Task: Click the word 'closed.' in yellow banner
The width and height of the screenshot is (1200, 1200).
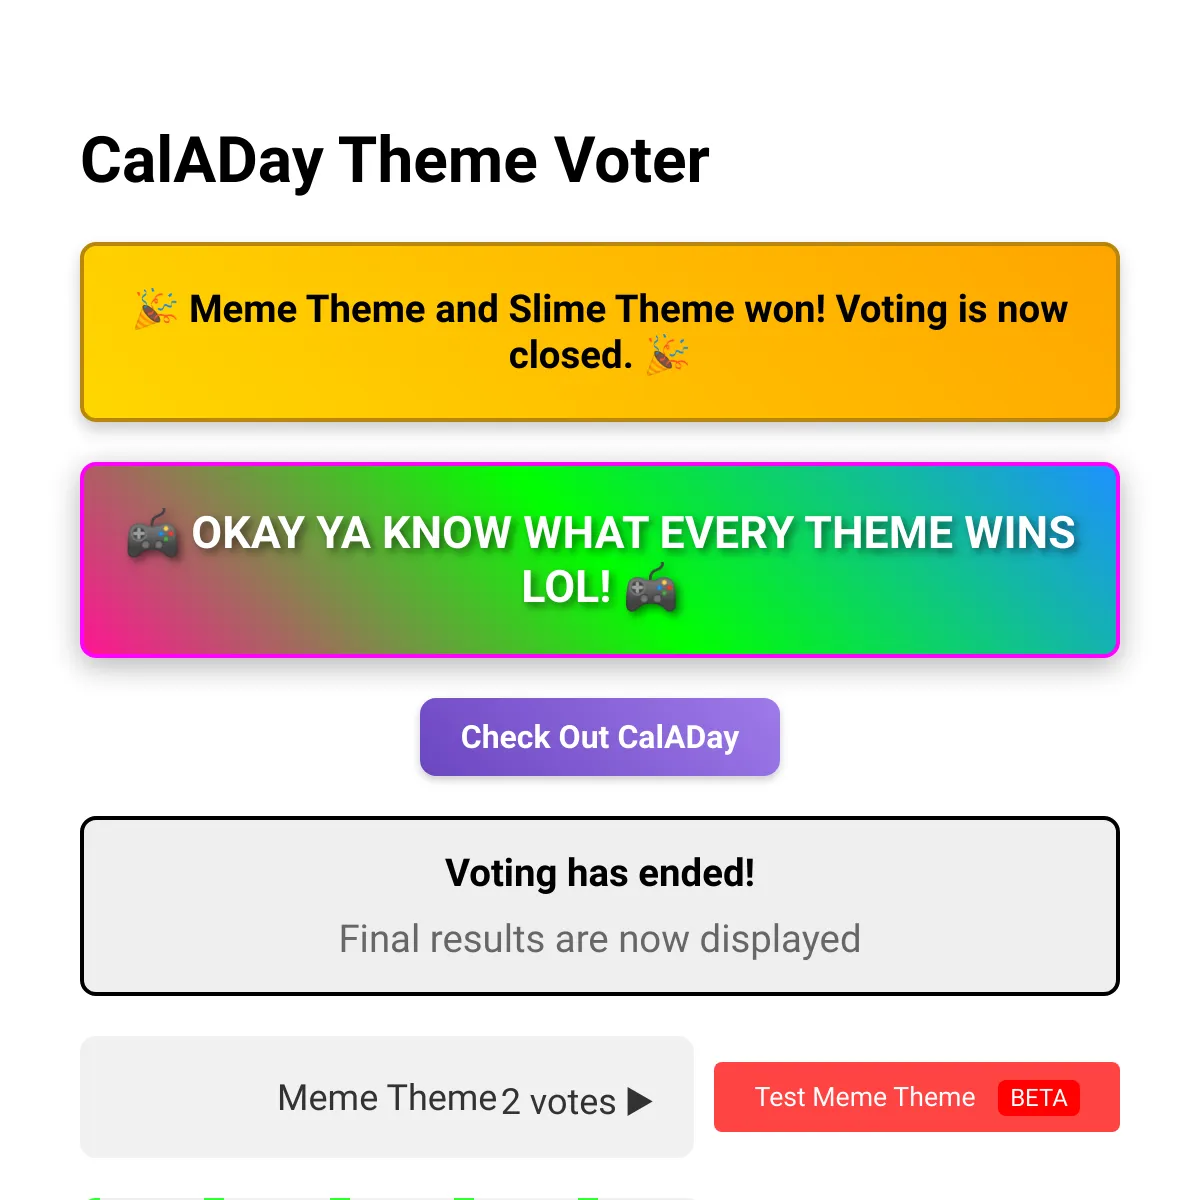Action: coord(571,355)
